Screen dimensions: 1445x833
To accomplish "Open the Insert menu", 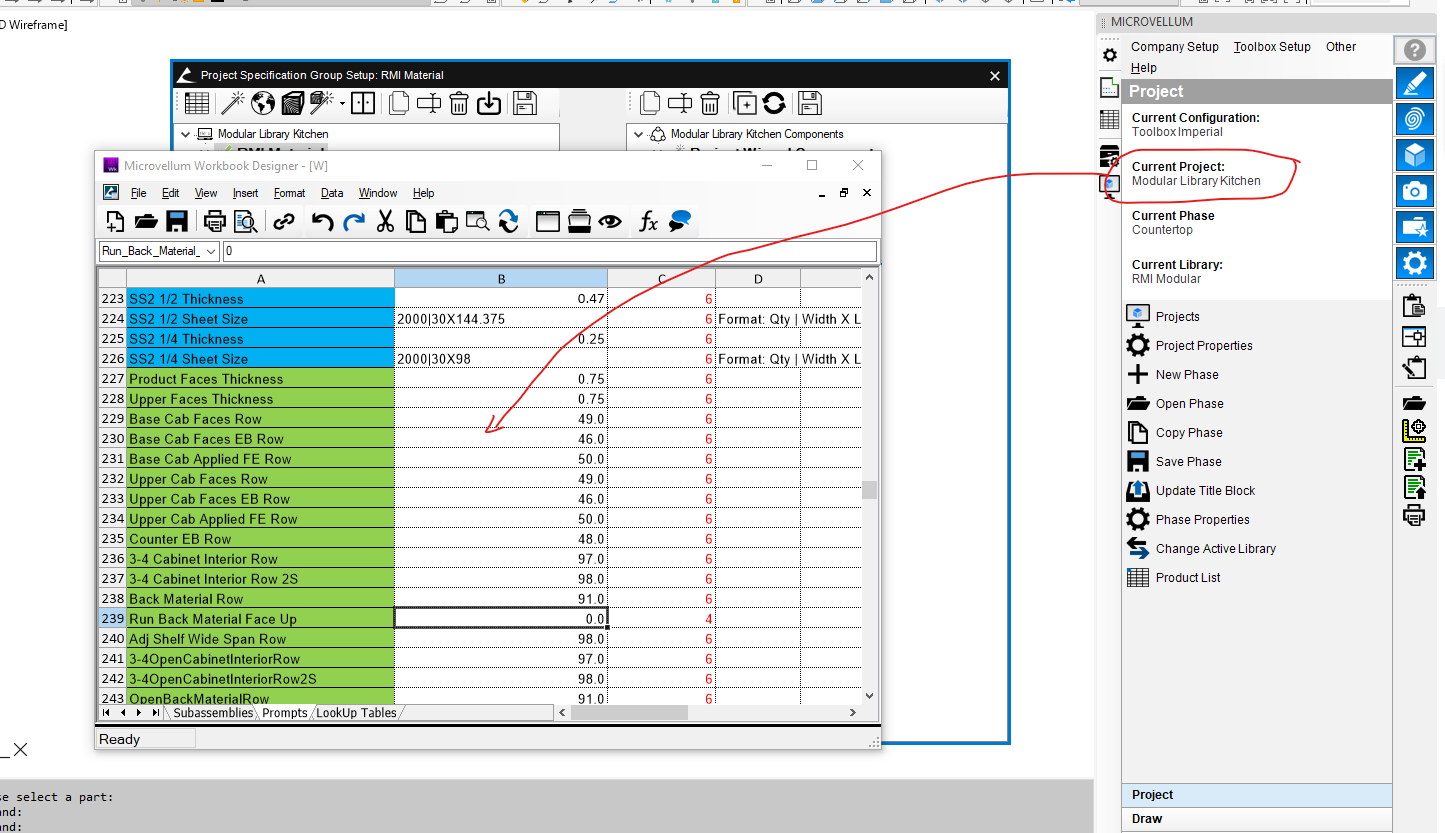I will point(245,193).
